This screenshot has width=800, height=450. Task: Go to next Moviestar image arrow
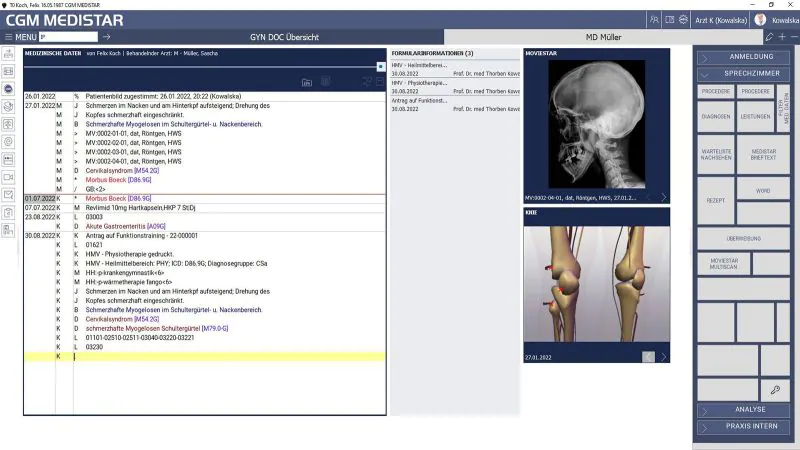tap(664, 197)
